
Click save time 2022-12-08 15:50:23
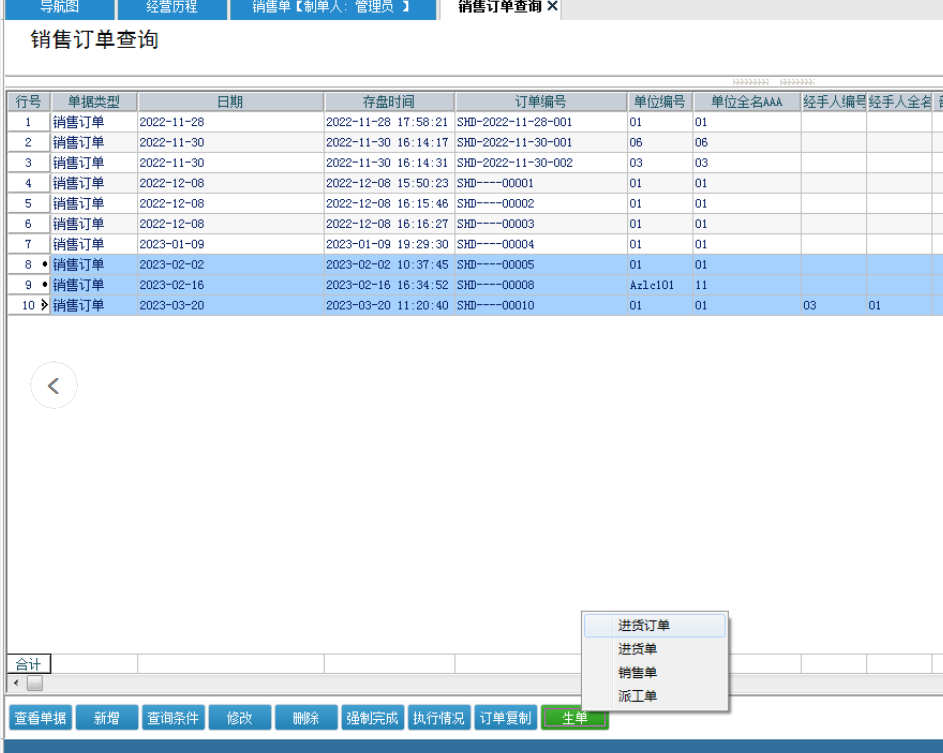click(x=389, y=183)
